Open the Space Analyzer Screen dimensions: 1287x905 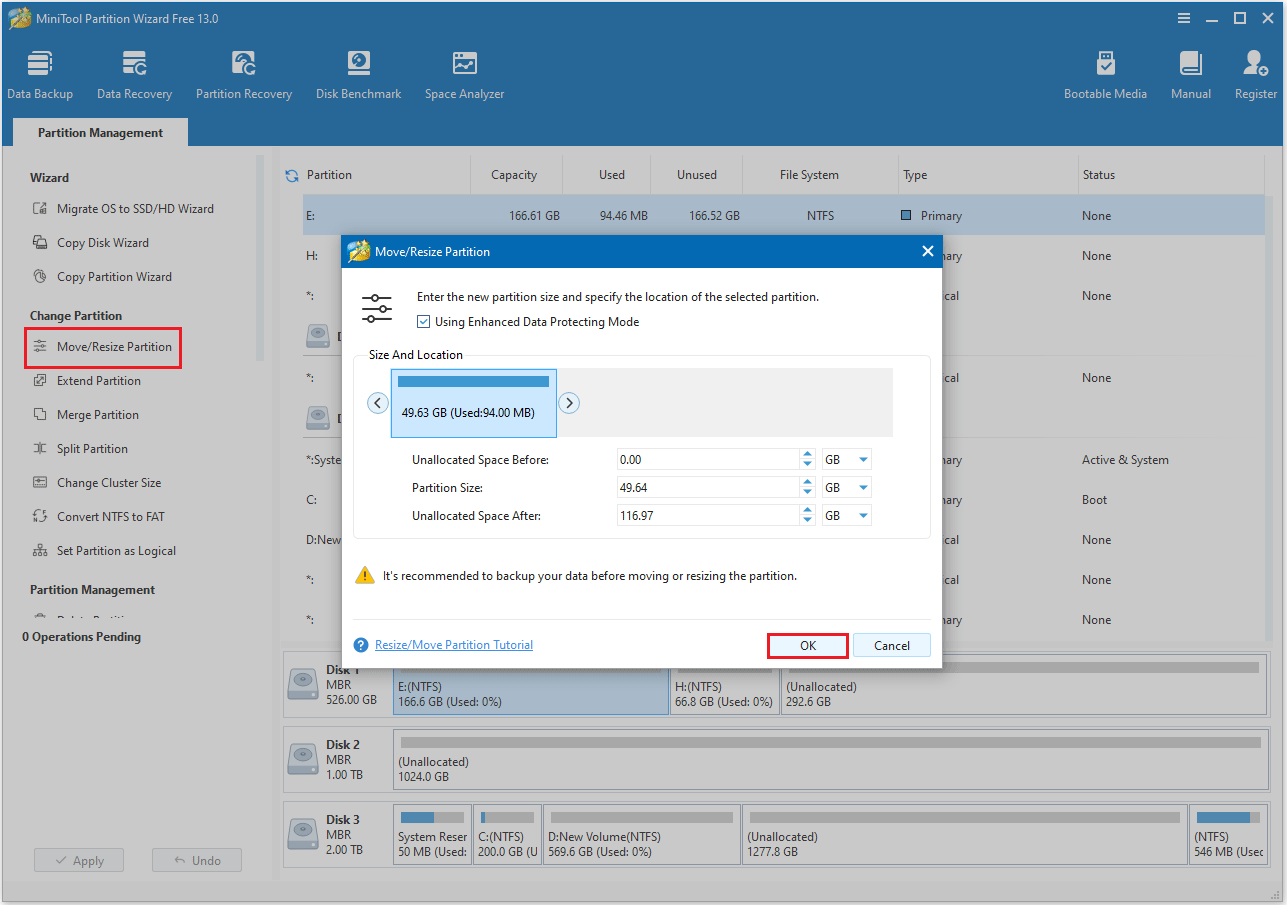pyautogui.click(x=464, y=72)
